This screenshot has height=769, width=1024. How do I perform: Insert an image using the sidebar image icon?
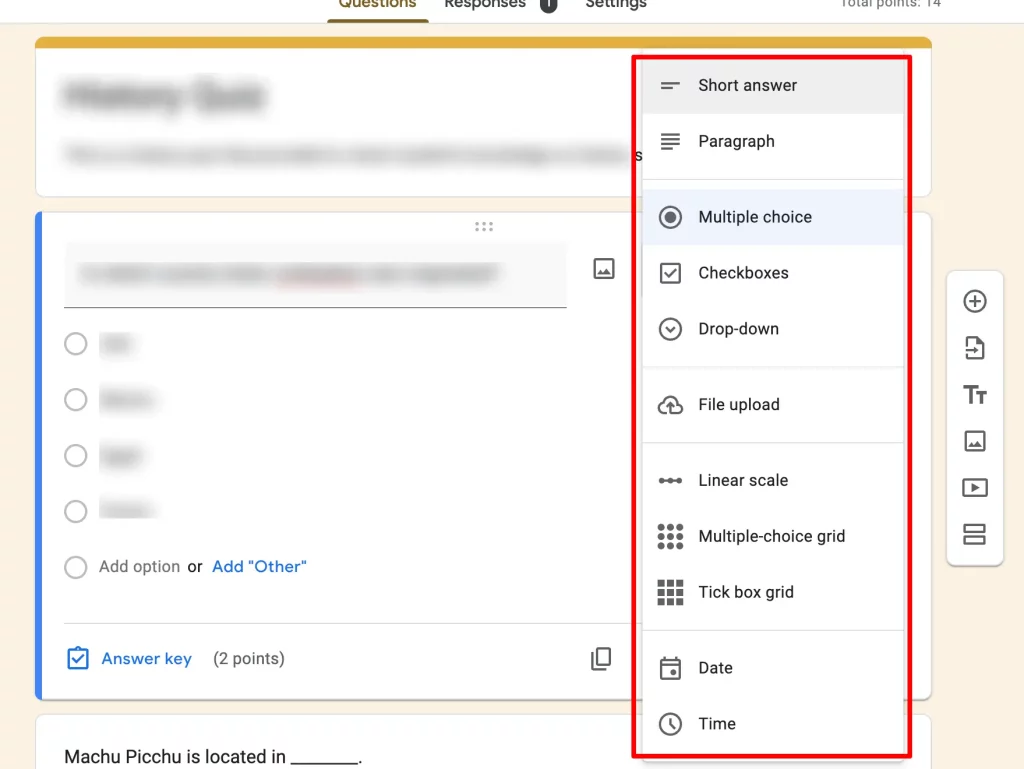point(975,441)
